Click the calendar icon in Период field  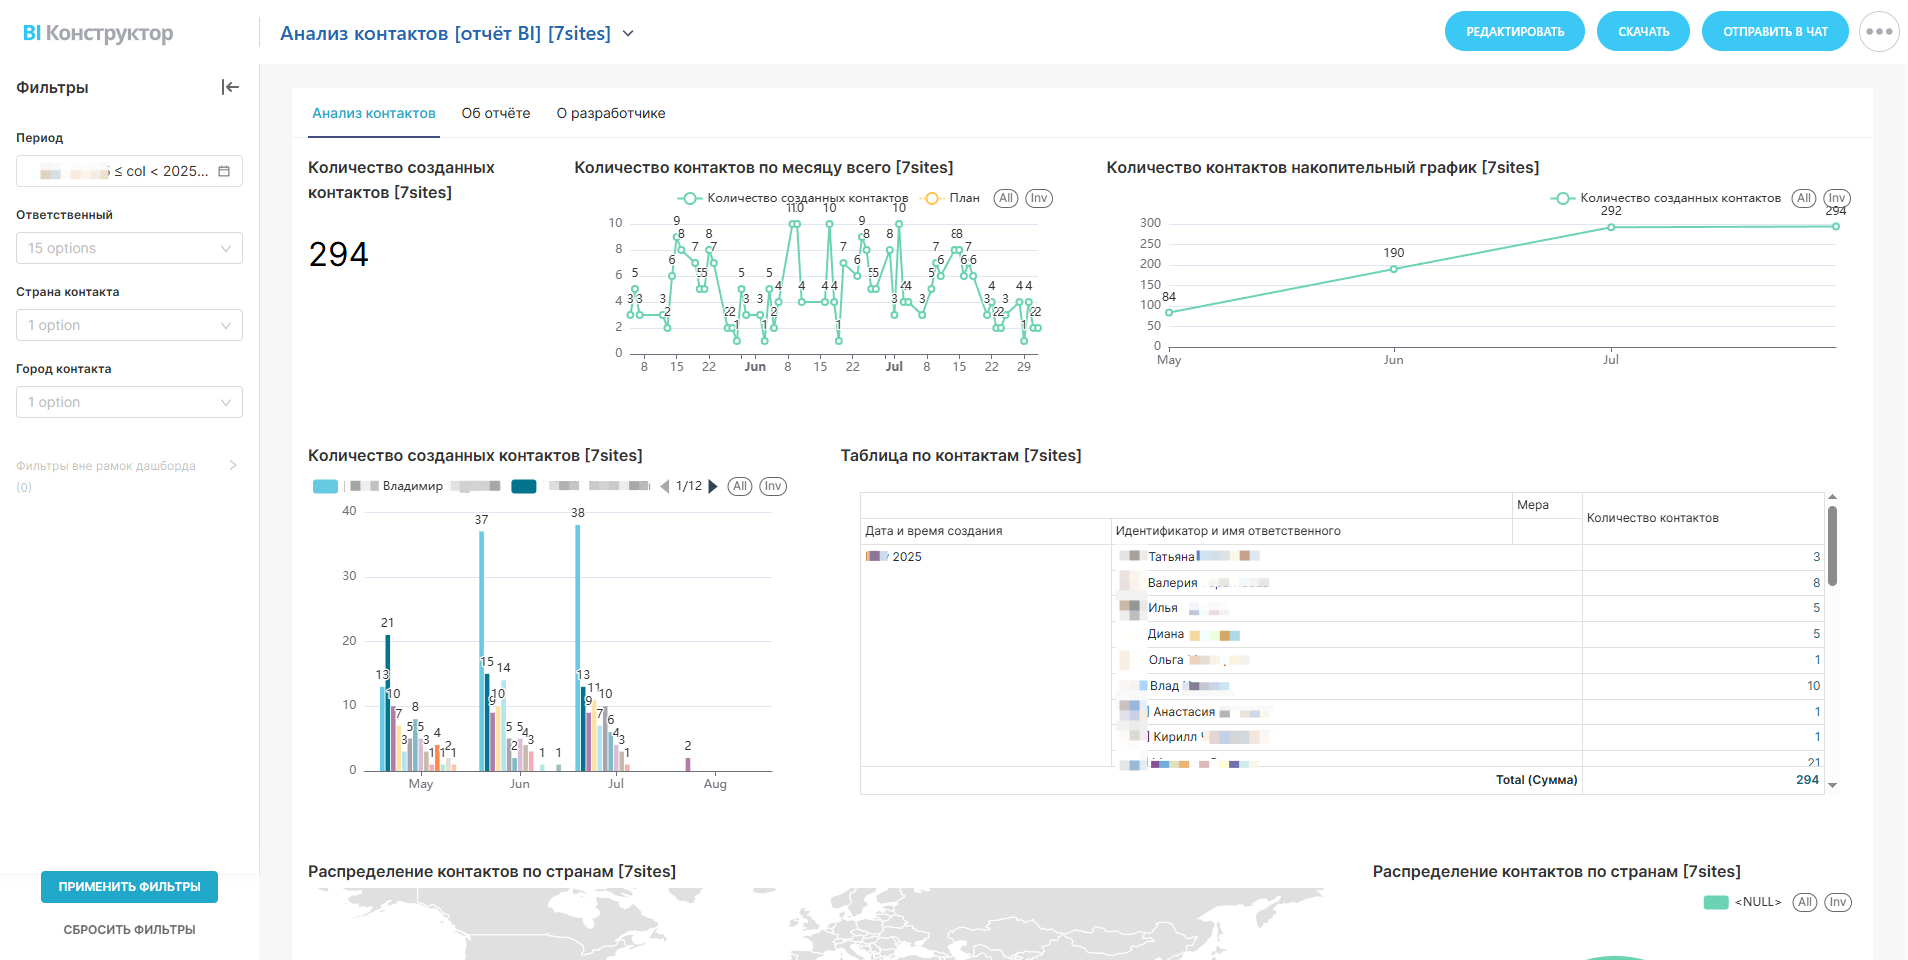[x=224, y=171]
